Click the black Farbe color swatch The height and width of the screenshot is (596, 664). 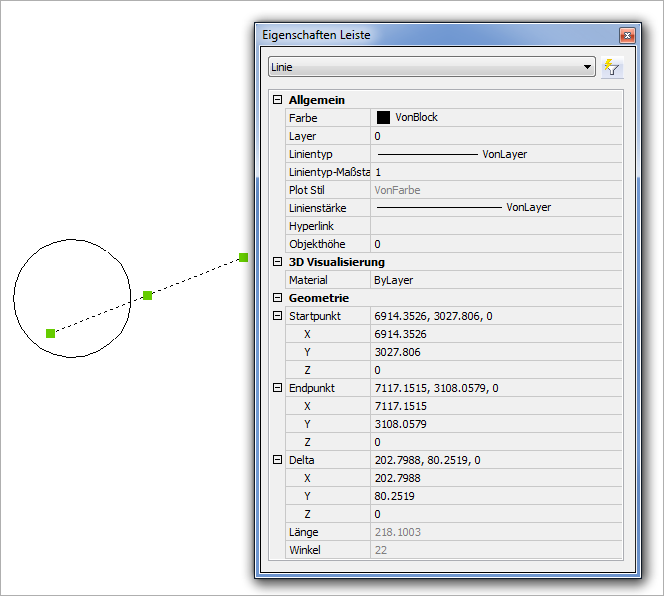click(383, 118)
